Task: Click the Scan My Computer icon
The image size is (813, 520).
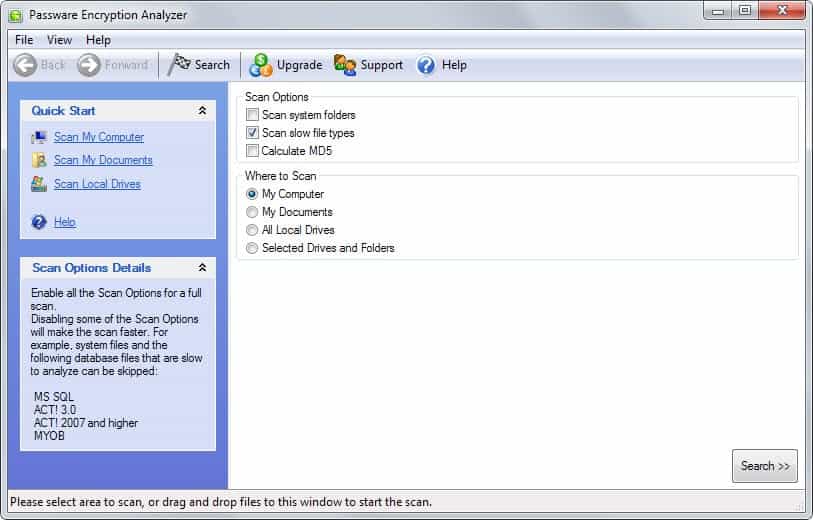Action: 39,137
